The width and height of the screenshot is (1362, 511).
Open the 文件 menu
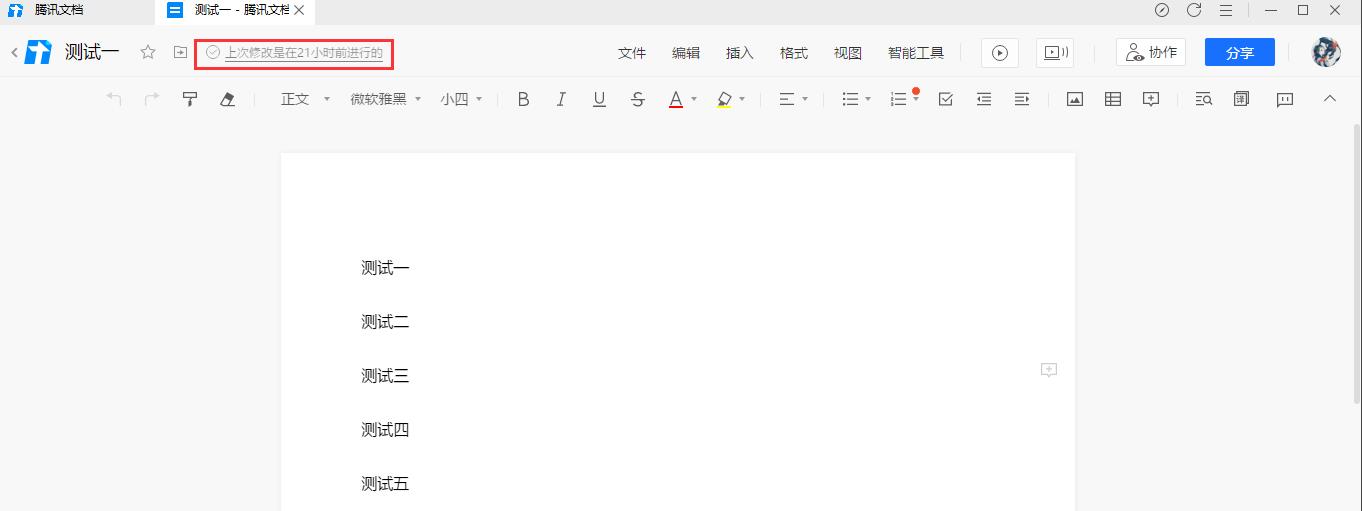click(632, 53)
